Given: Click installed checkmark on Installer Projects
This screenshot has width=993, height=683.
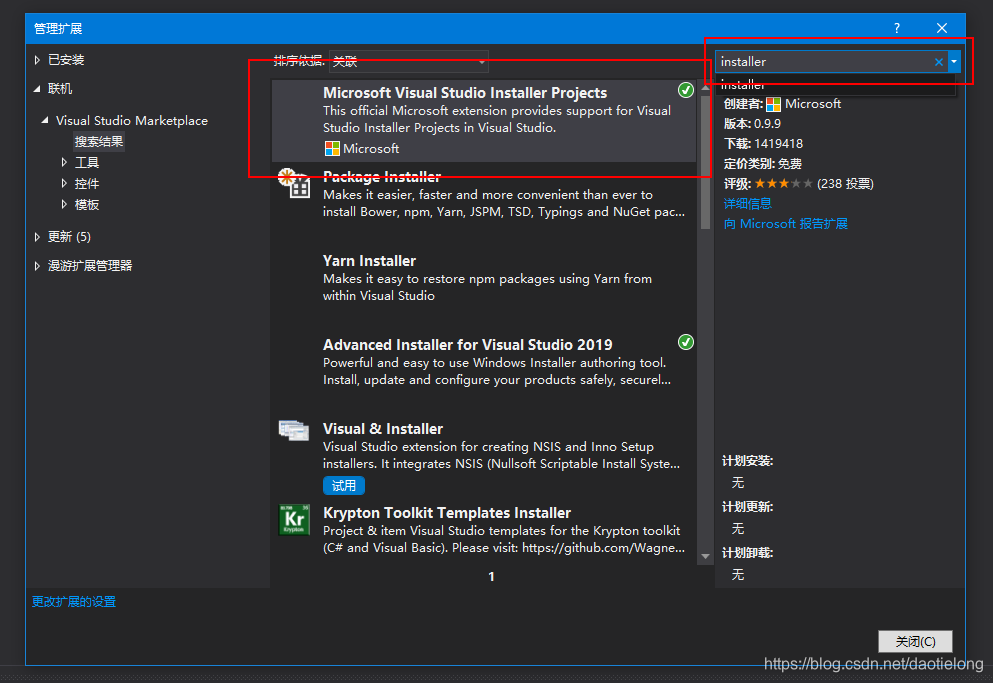Looking at the screenshot, I should pyautogui.click(x=685, y=90).
